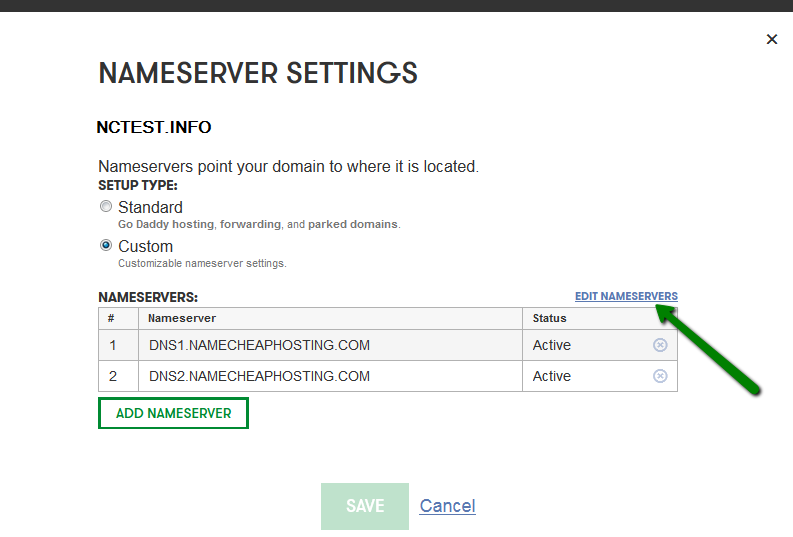The width and height of the screenshot is (793, 537).
Task: Click the row number 1 cell
Action: 118,345
